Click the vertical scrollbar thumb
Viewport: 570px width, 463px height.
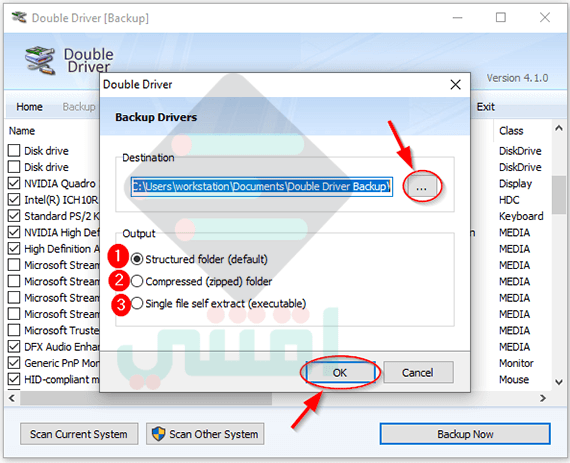pos(559,195)
